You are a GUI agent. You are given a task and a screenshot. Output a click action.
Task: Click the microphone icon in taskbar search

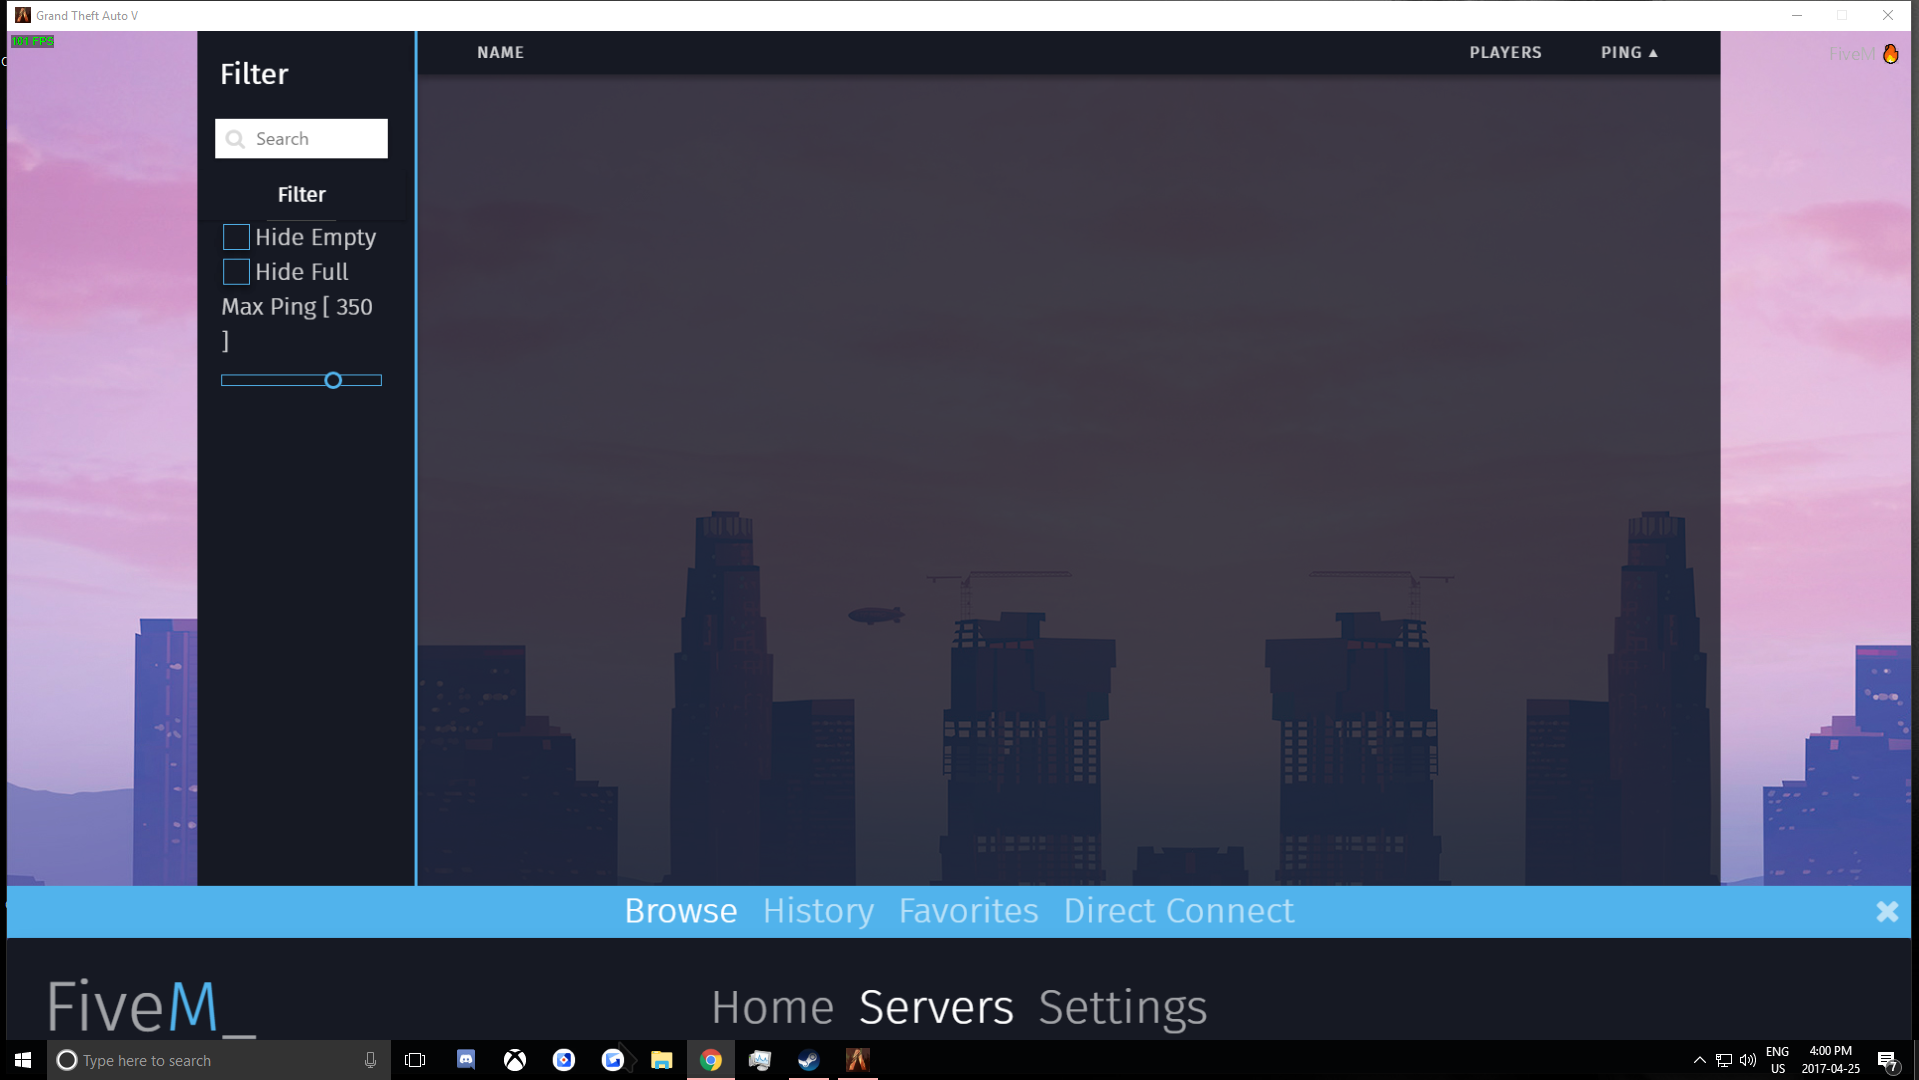(x=370, y=1060)
